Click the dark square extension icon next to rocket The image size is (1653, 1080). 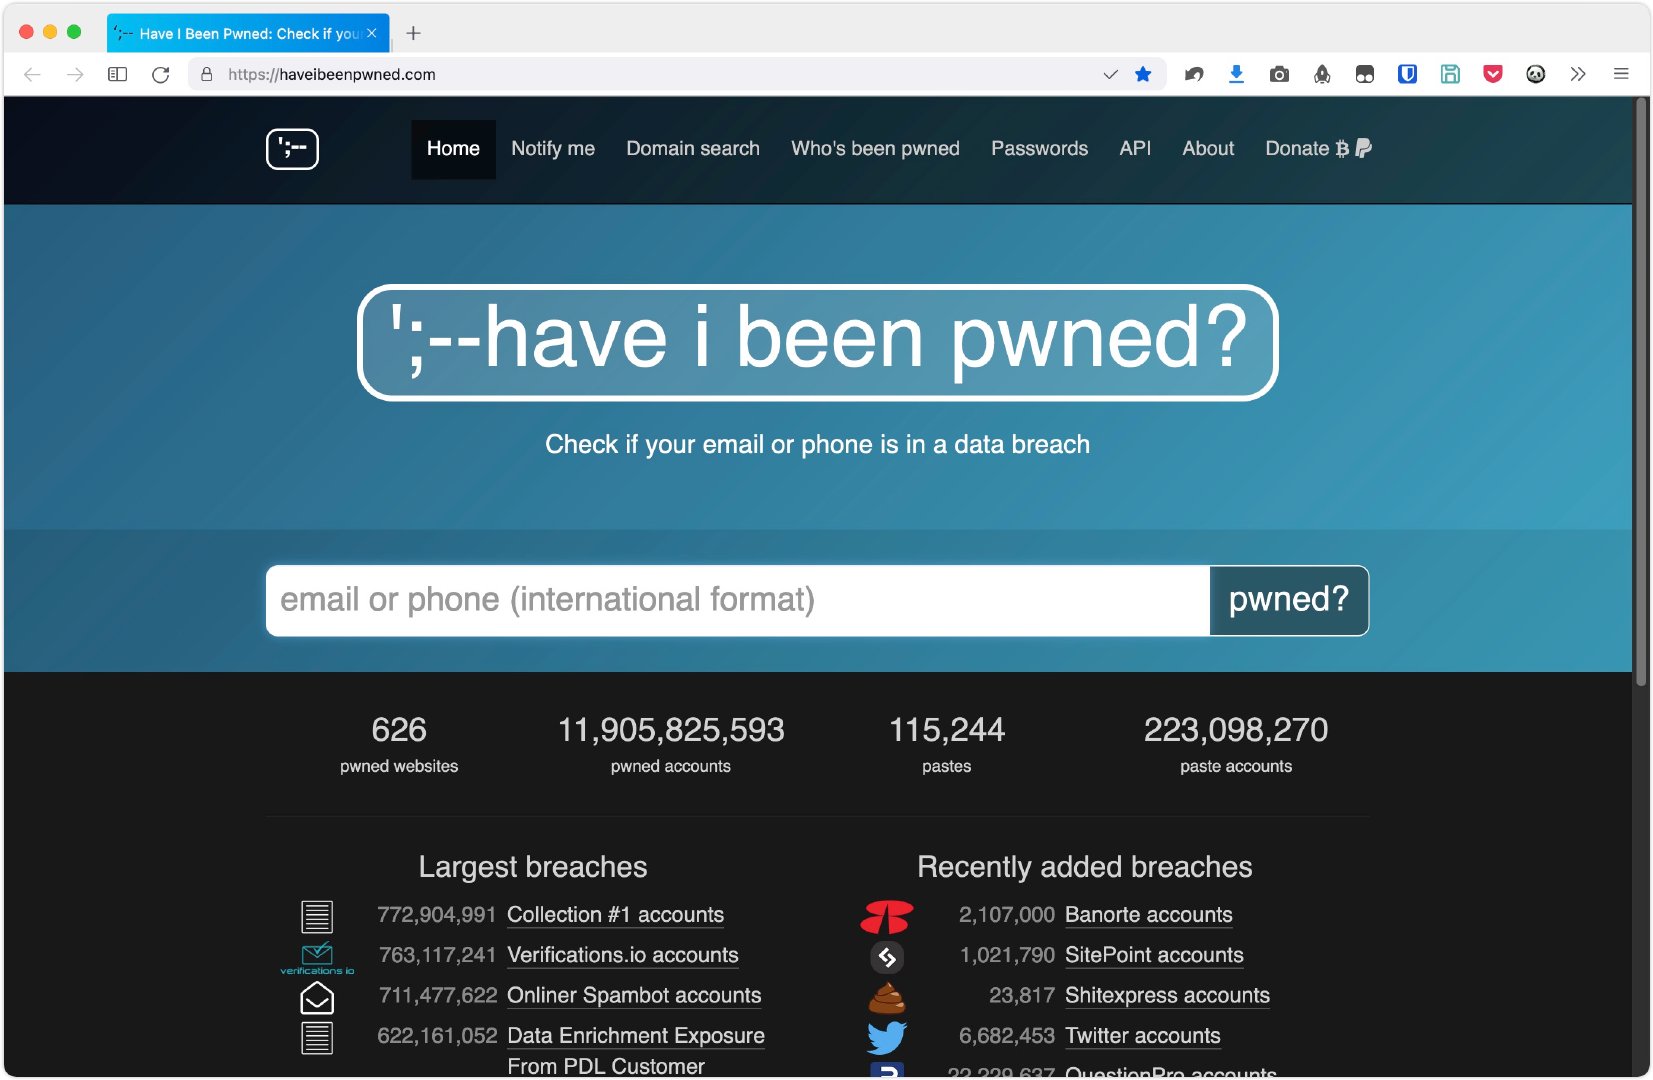[x=1364, y=74]
